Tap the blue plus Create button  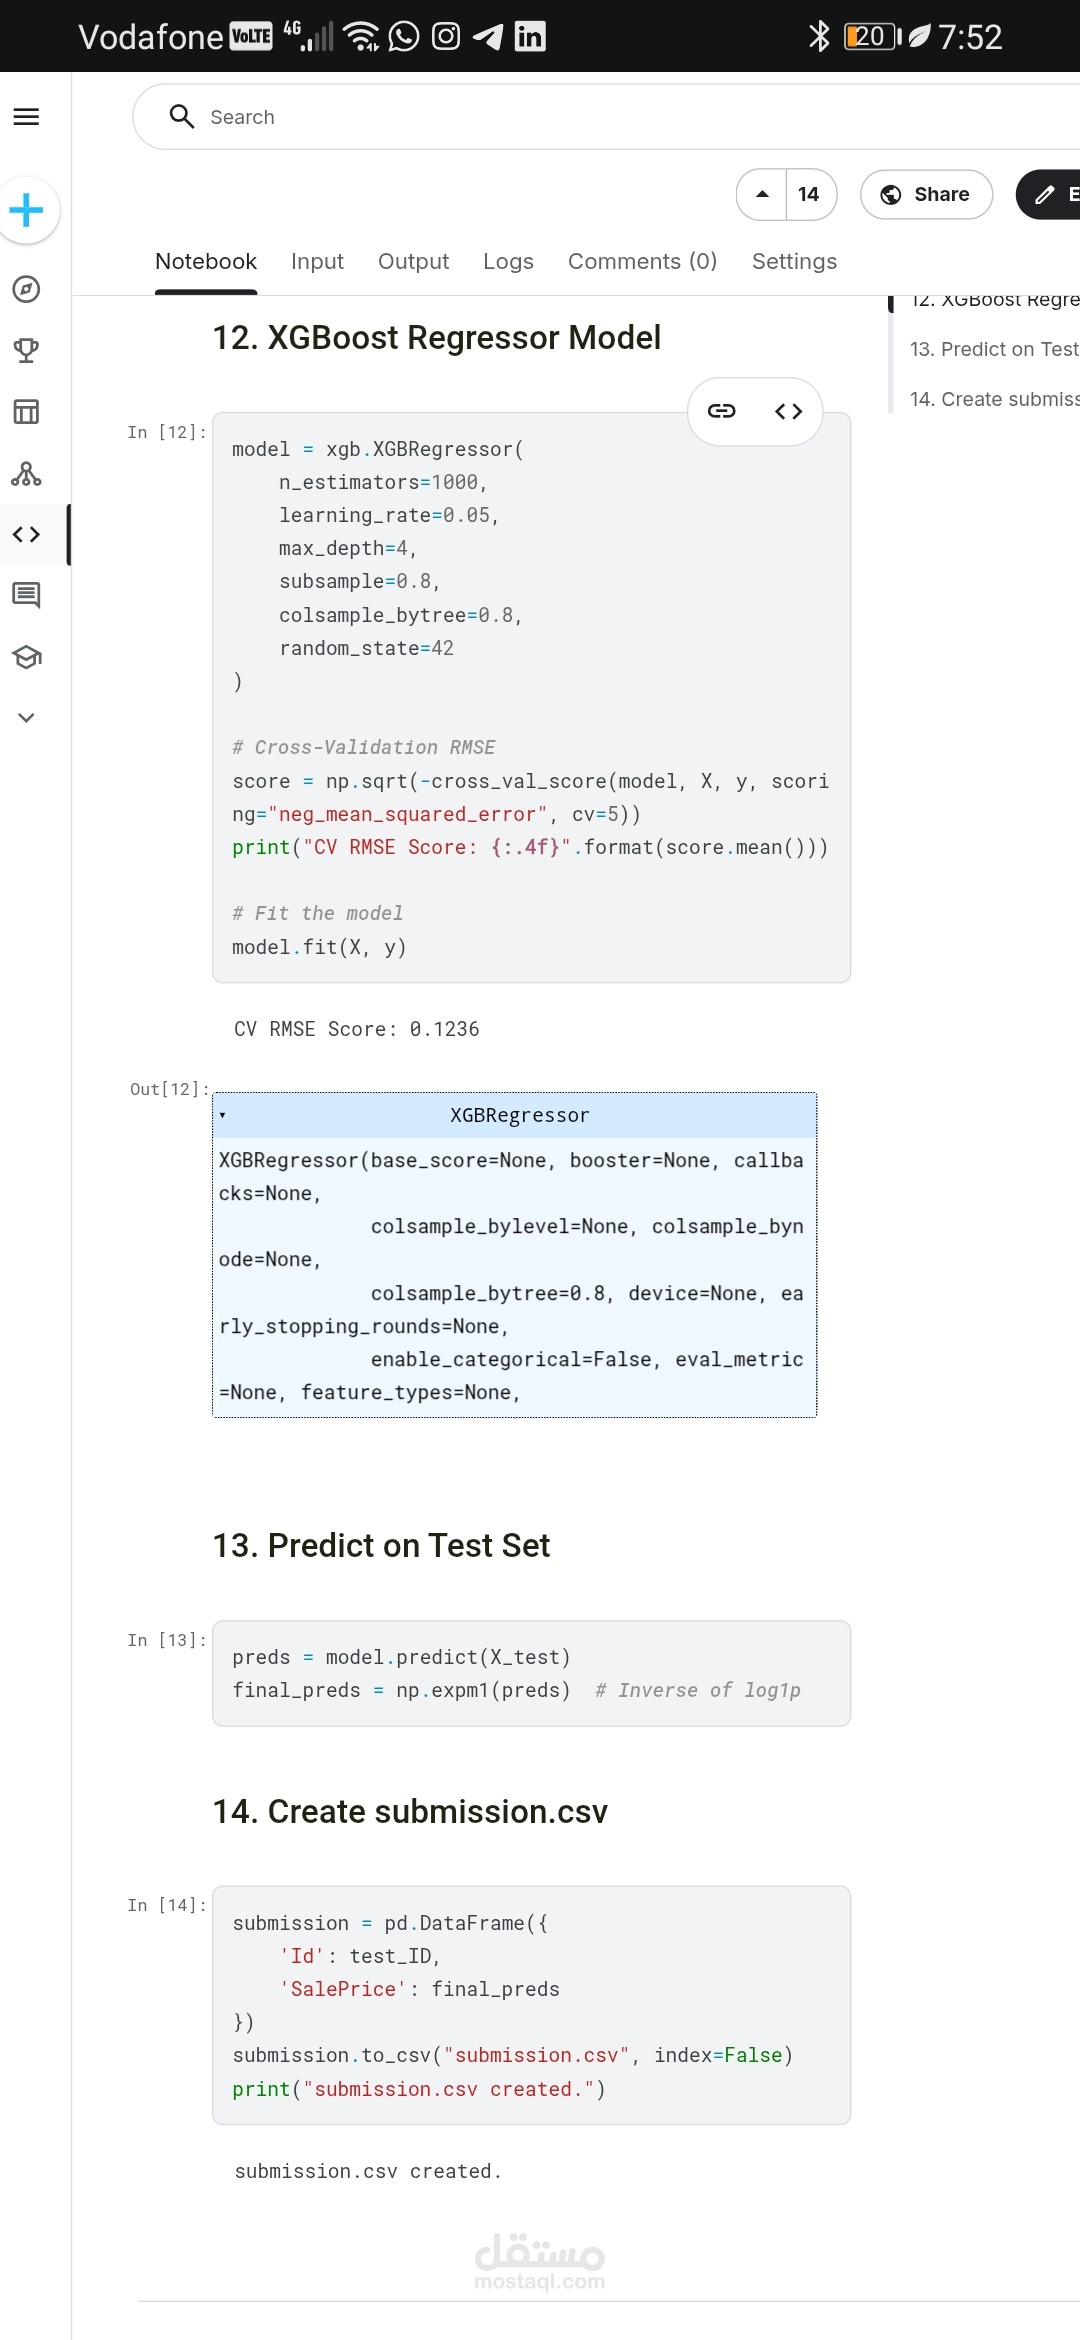(26, 210)
